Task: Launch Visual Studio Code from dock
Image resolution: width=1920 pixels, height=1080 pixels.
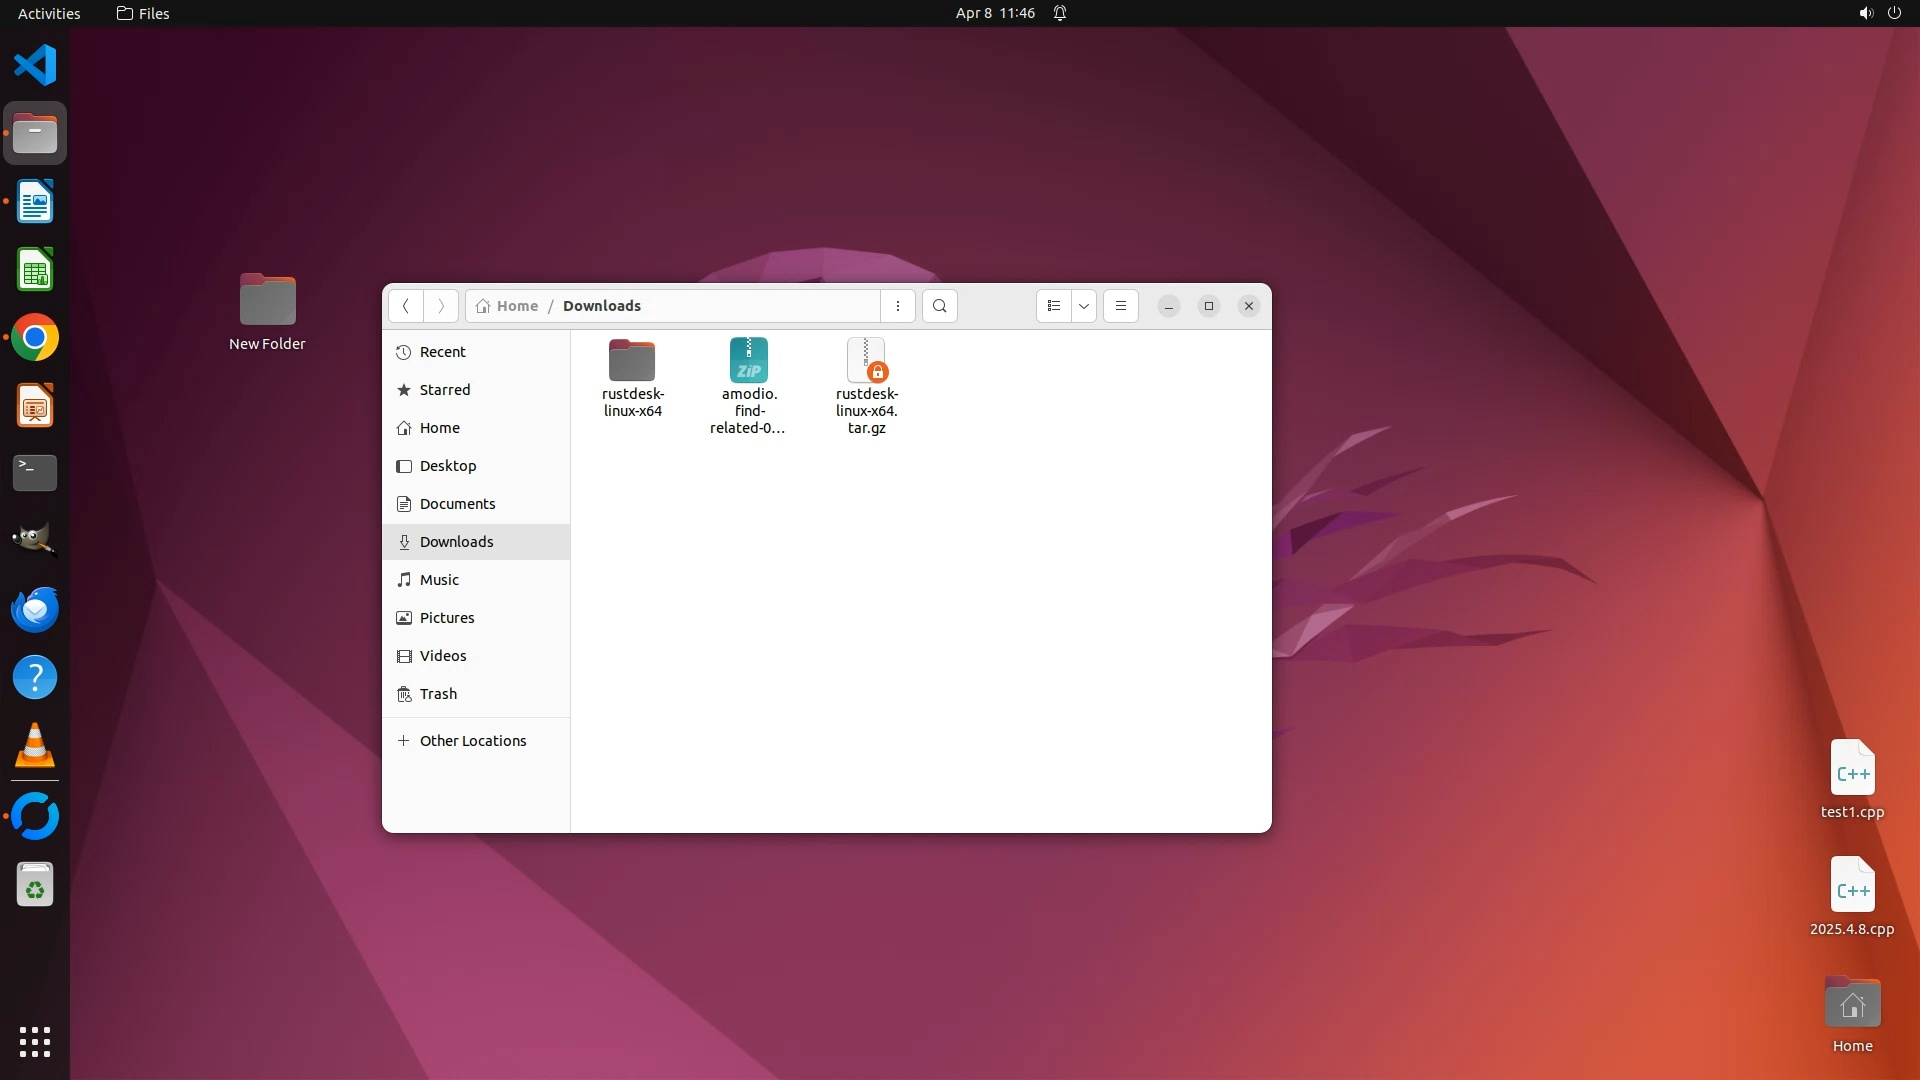Action: (35, 66)
